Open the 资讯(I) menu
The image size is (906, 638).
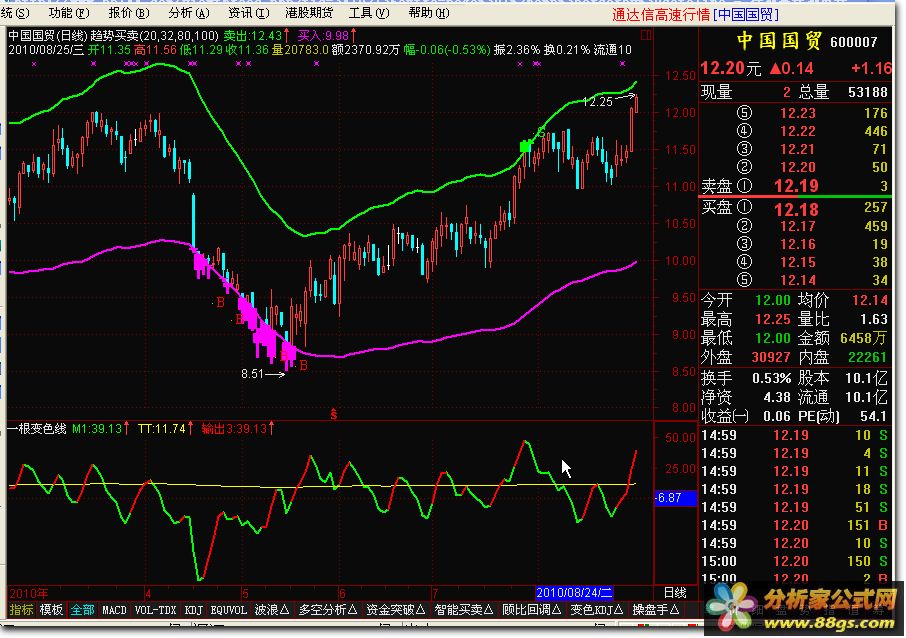[248, 13]
